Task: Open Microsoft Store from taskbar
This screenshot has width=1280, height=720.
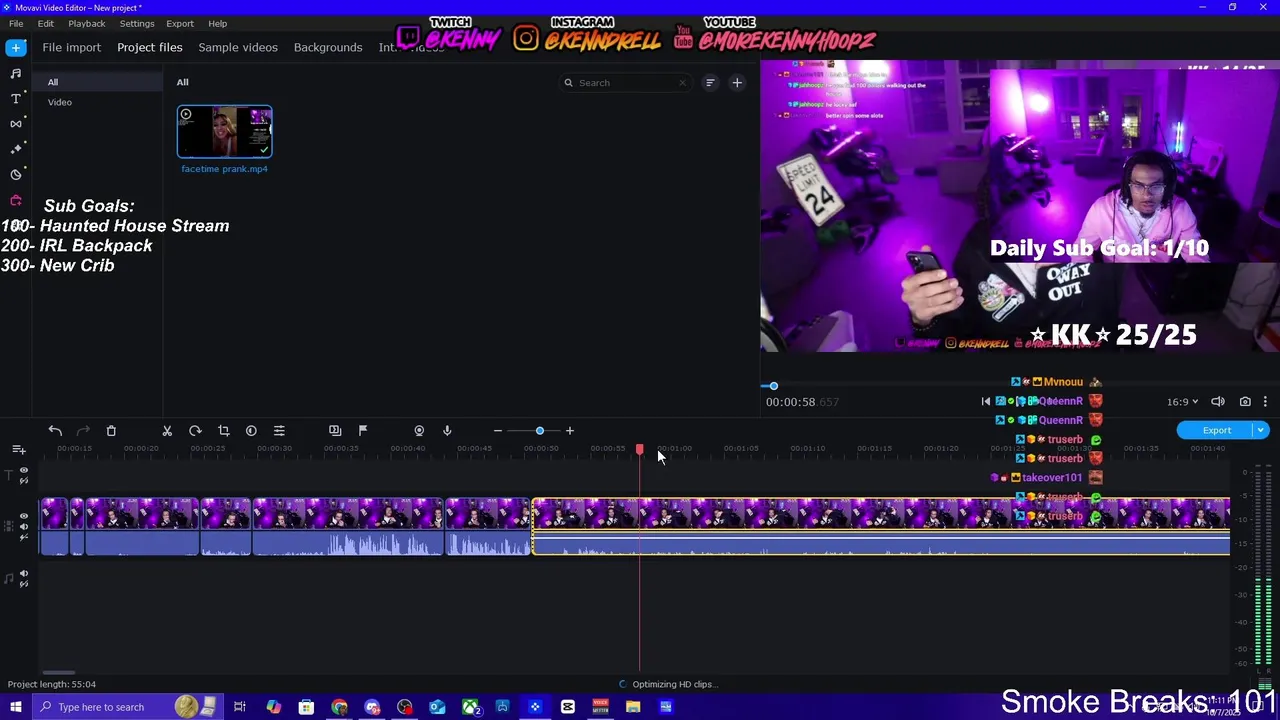Action: (306, 707)
